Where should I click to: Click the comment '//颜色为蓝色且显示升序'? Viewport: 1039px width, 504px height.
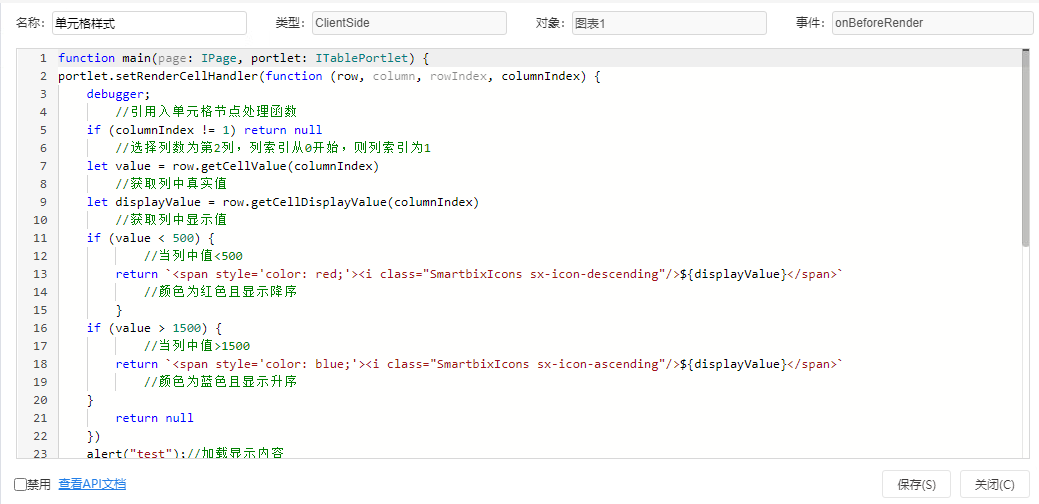220,381
